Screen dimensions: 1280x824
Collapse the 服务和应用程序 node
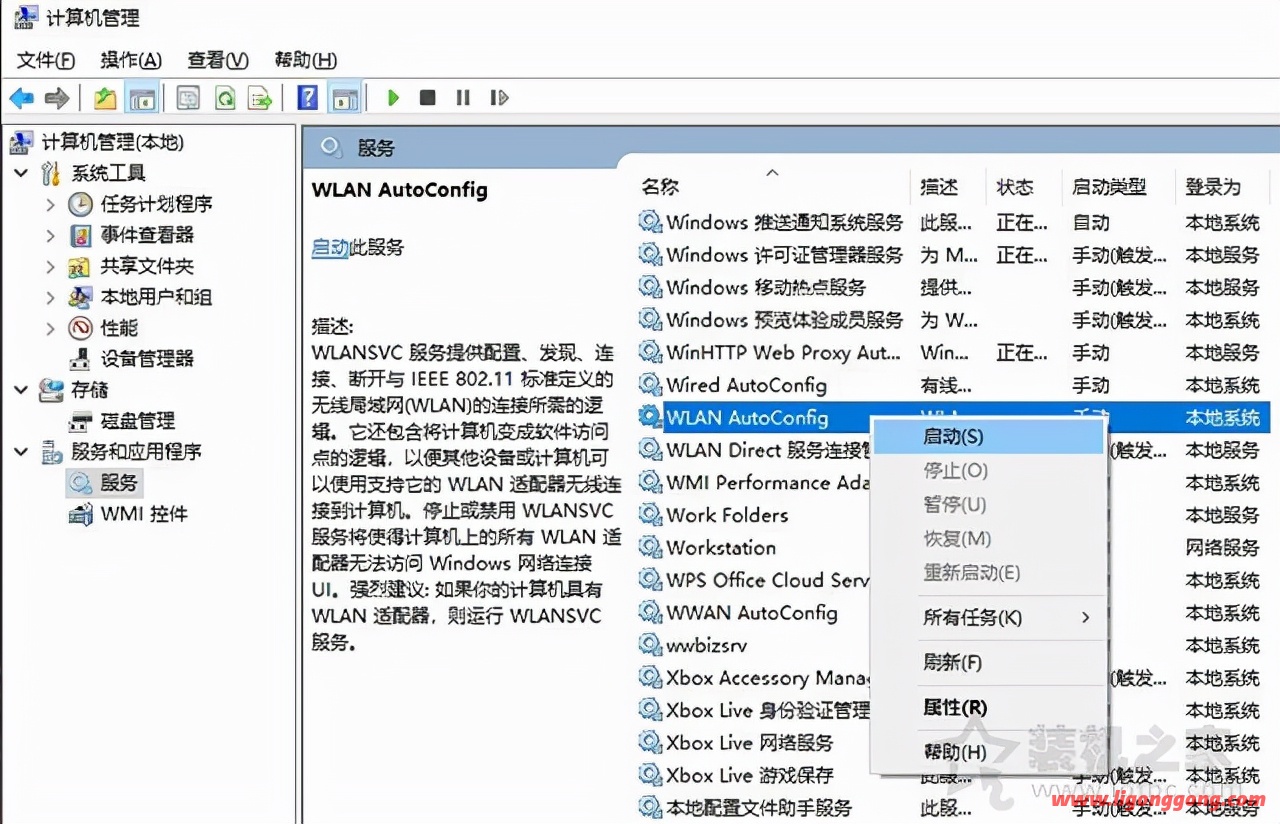pos(21,452)
